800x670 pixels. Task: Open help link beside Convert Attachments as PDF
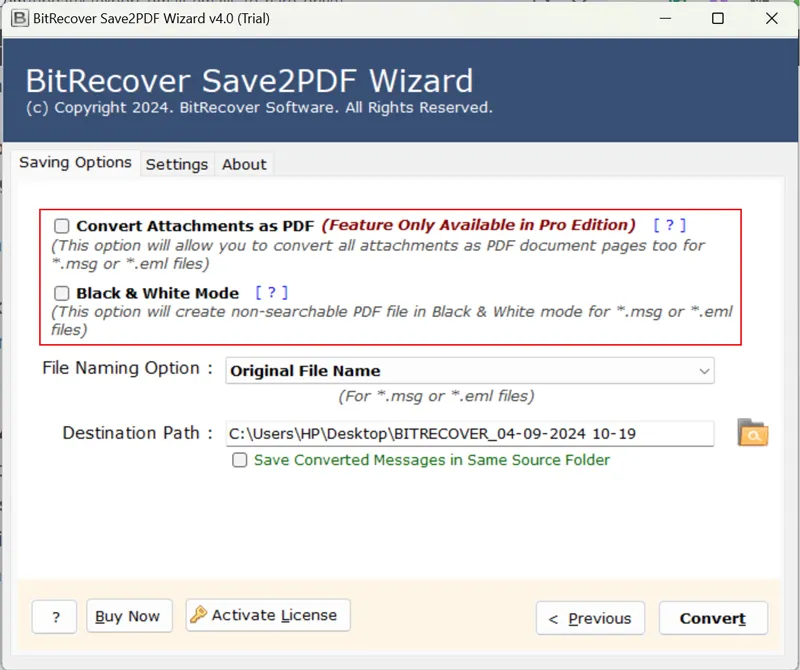pos(670,225)
